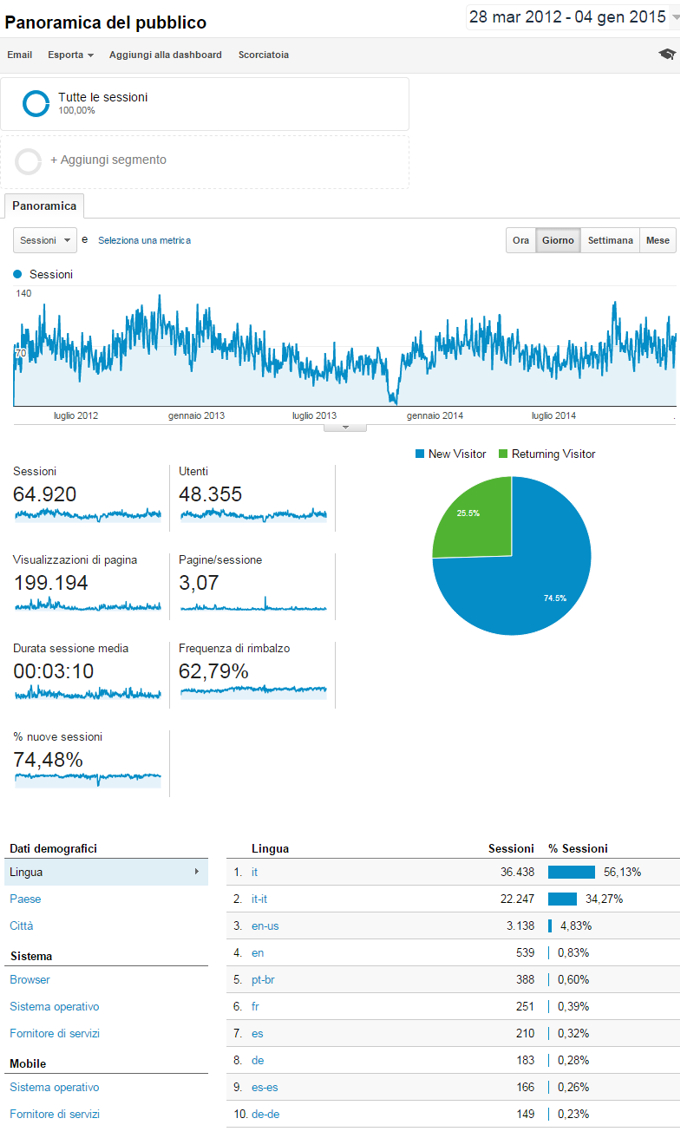This screenshot has height=1132, width=680.
Task: Click the blue Sessioni legend dot
Action: [18, 274]
